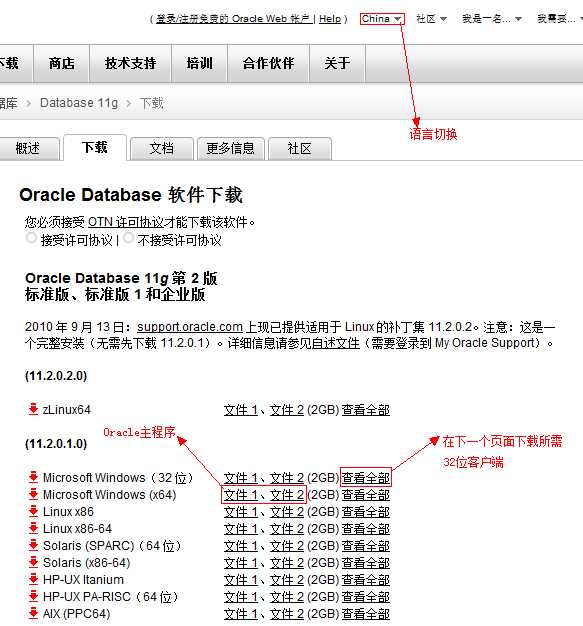Screen dimensions: 583x626
Task: Select the 不接受许可协议 radio button
Action: (x=128, y=238)
